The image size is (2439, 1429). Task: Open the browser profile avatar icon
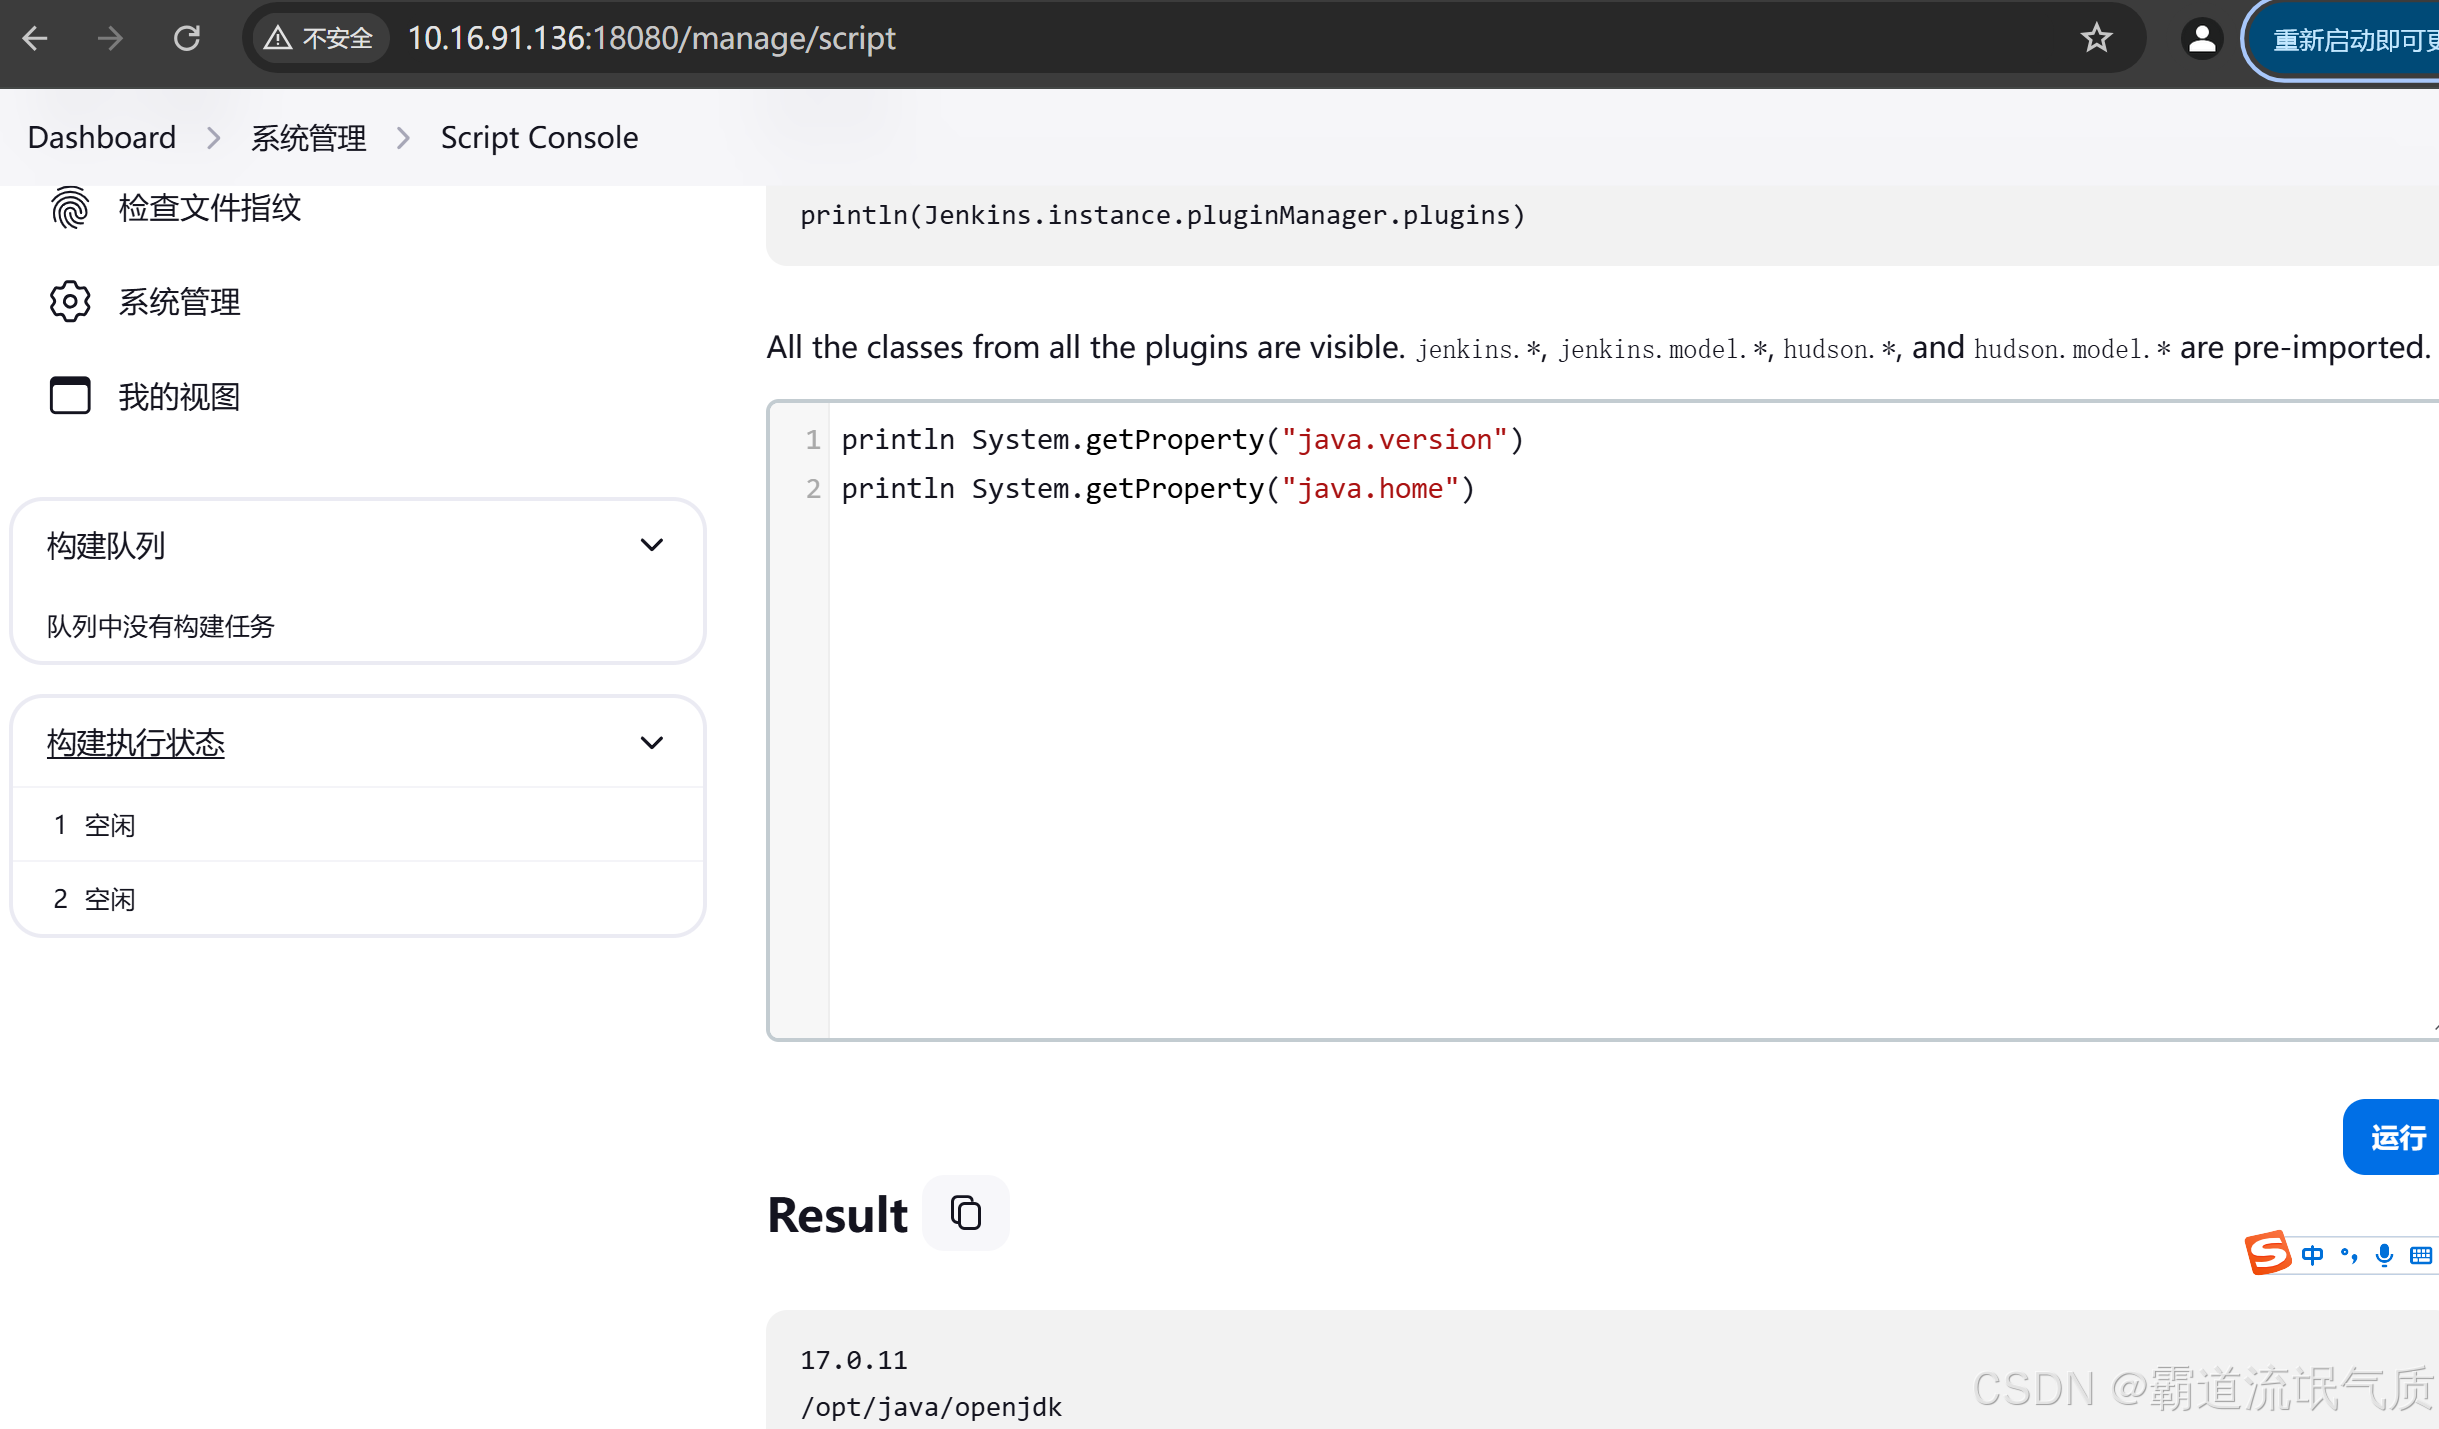tap(2200, 38)
